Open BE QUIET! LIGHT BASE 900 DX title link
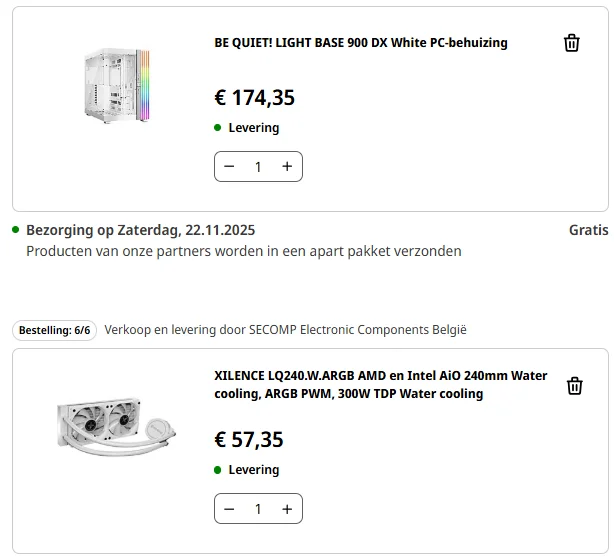This screenshot has width=614, height=557. [x=360, y=43]
